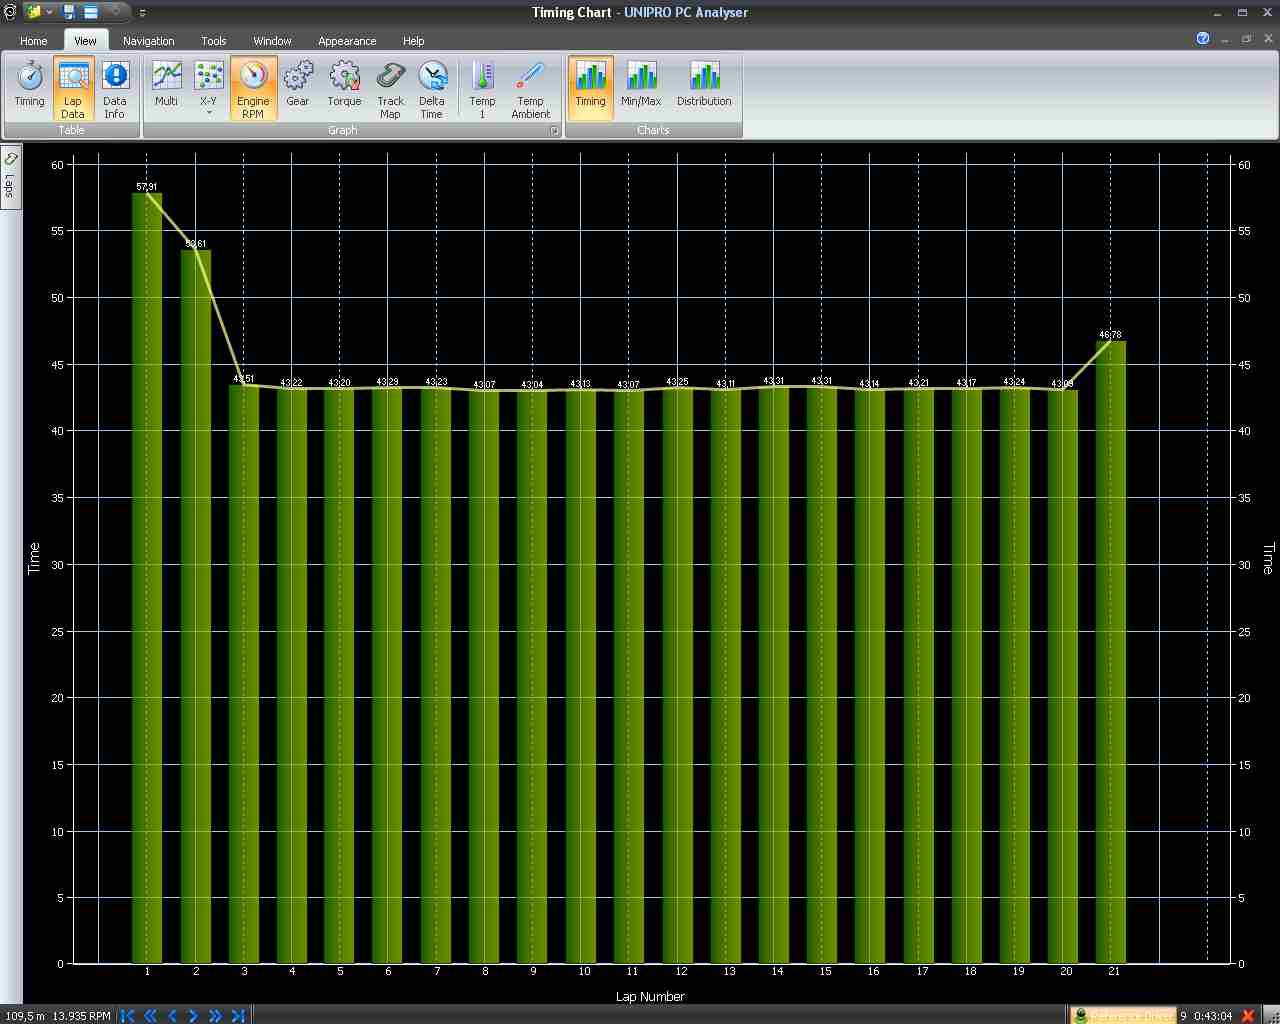
Task: Select the lap 3 bar labeled 43.51
Action: (244, 674)
